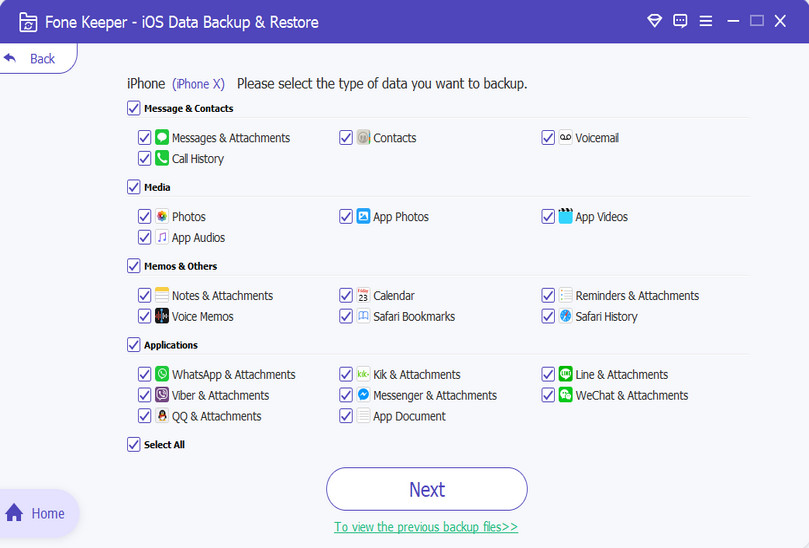The image size is (809, 548).
Task: Click the Voice Memos icon
Action: tap(162, 316)
